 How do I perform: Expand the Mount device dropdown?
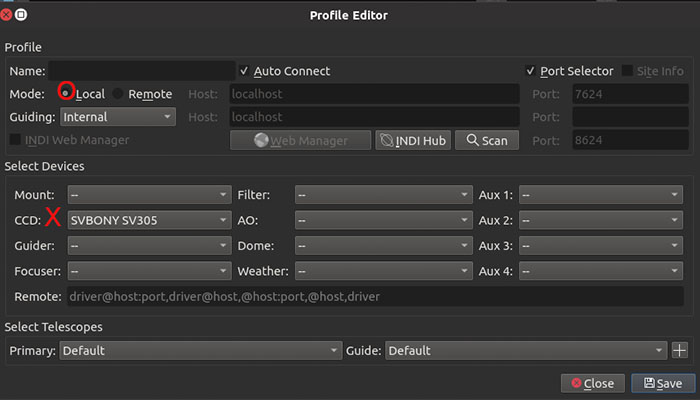click(149, 194)
